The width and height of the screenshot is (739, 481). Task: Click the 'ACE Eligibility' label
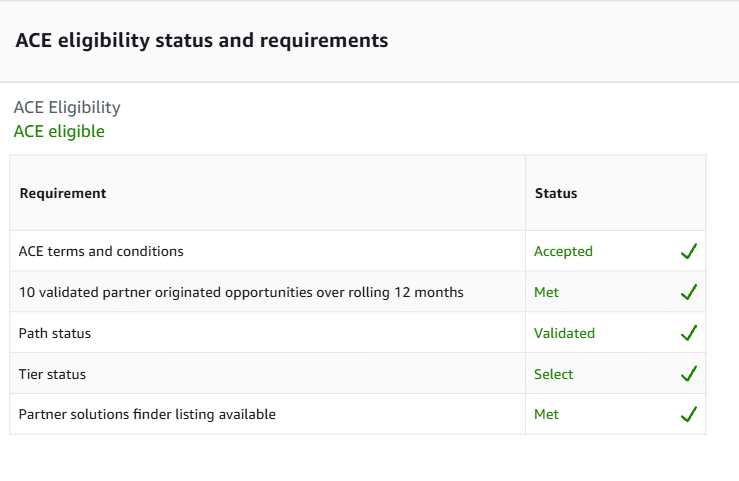pyautogui.click(x=67, y=107)
